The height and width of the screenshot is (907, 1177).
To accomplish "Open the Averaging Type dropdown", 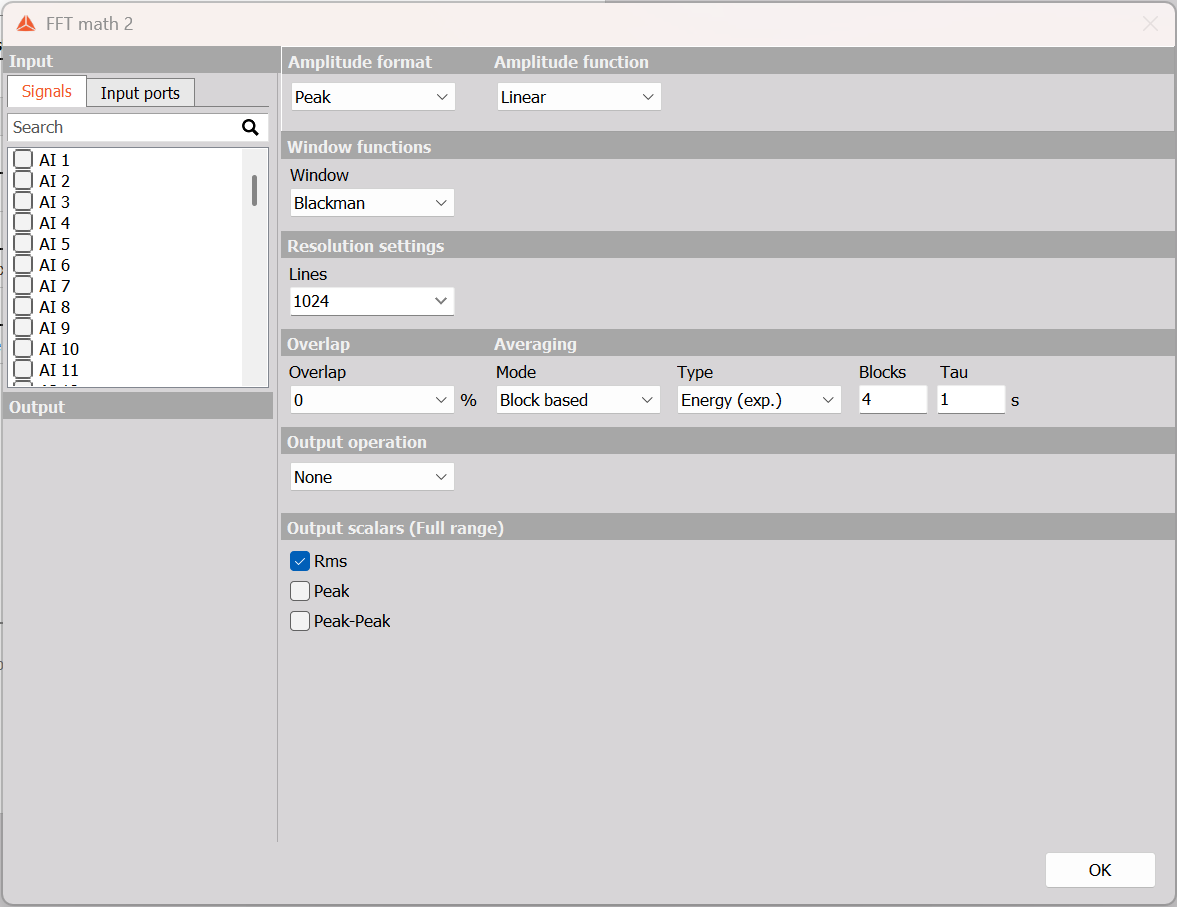I will point(759,400).
